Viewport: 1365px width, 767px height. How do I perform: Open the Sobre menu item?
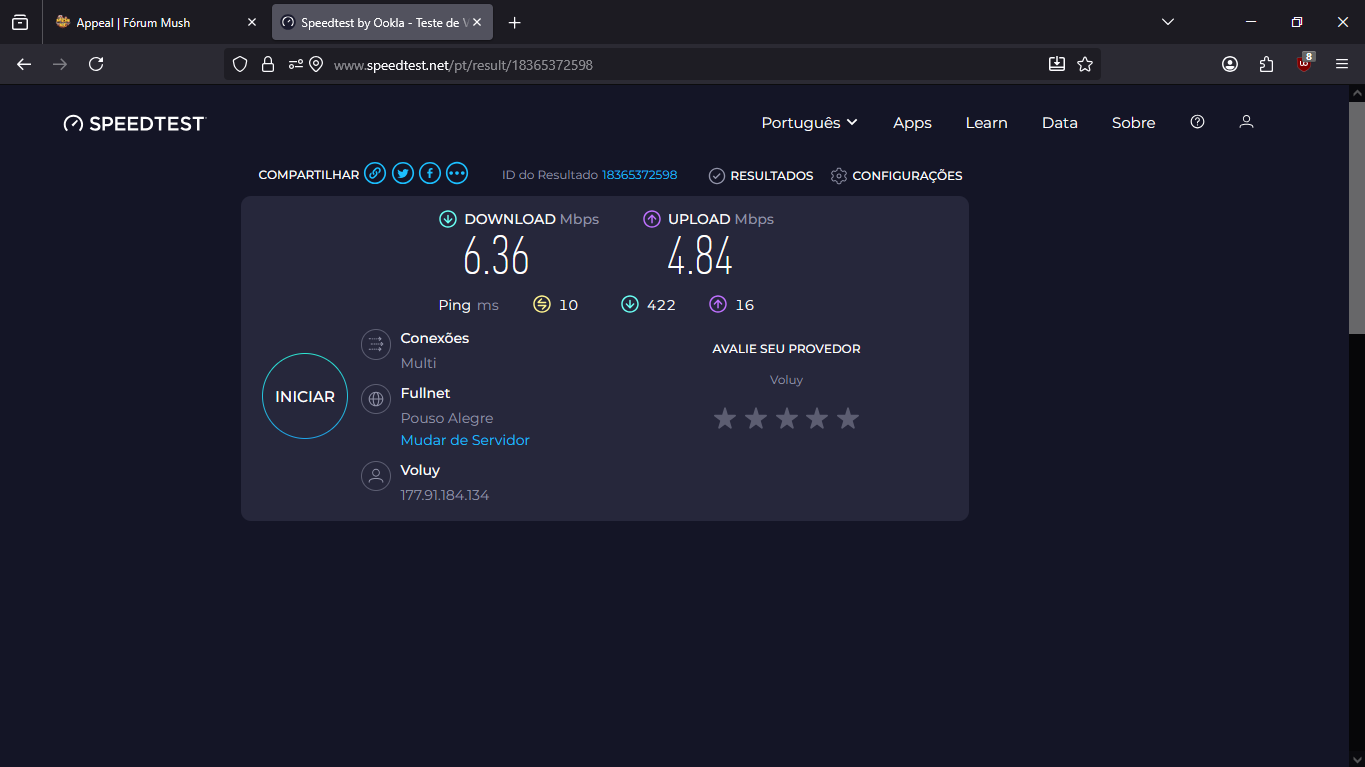(1133, 123)
